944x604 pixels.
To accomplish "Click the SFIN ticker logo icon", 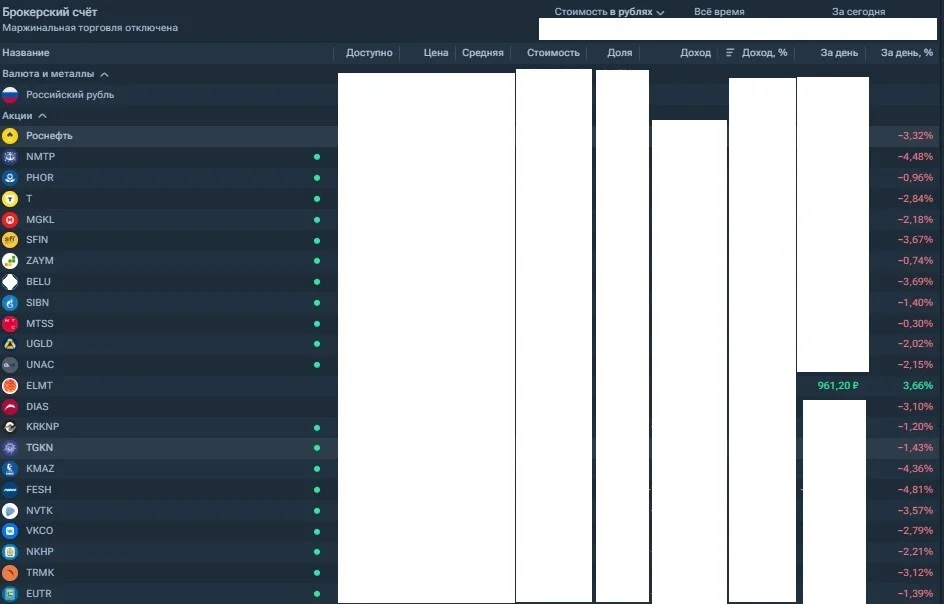I will coord(10,240).
